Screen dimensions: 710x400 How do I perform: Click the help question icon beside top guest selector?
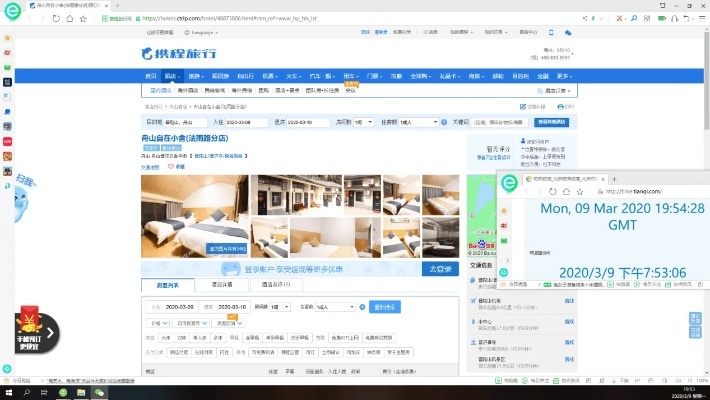point(444,122)
